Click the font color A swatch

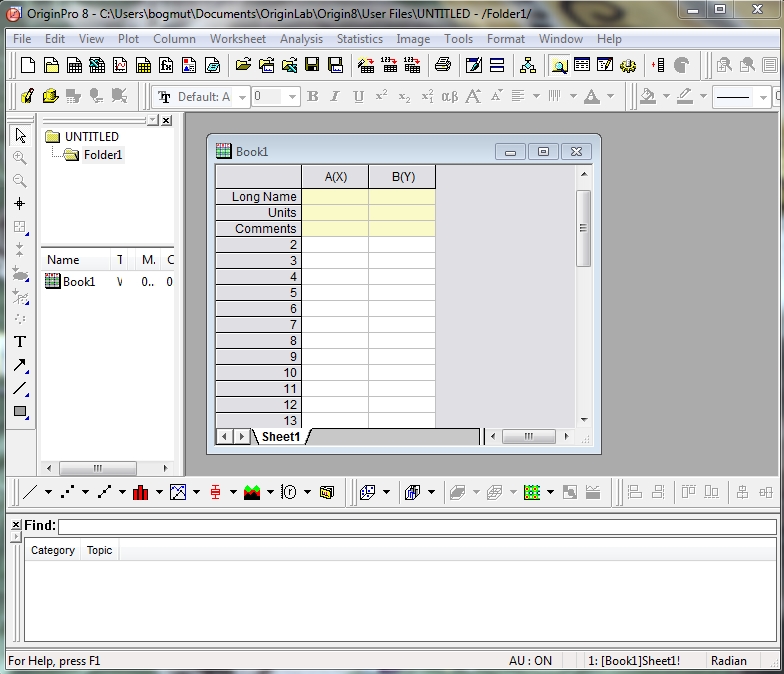(592, 96)
